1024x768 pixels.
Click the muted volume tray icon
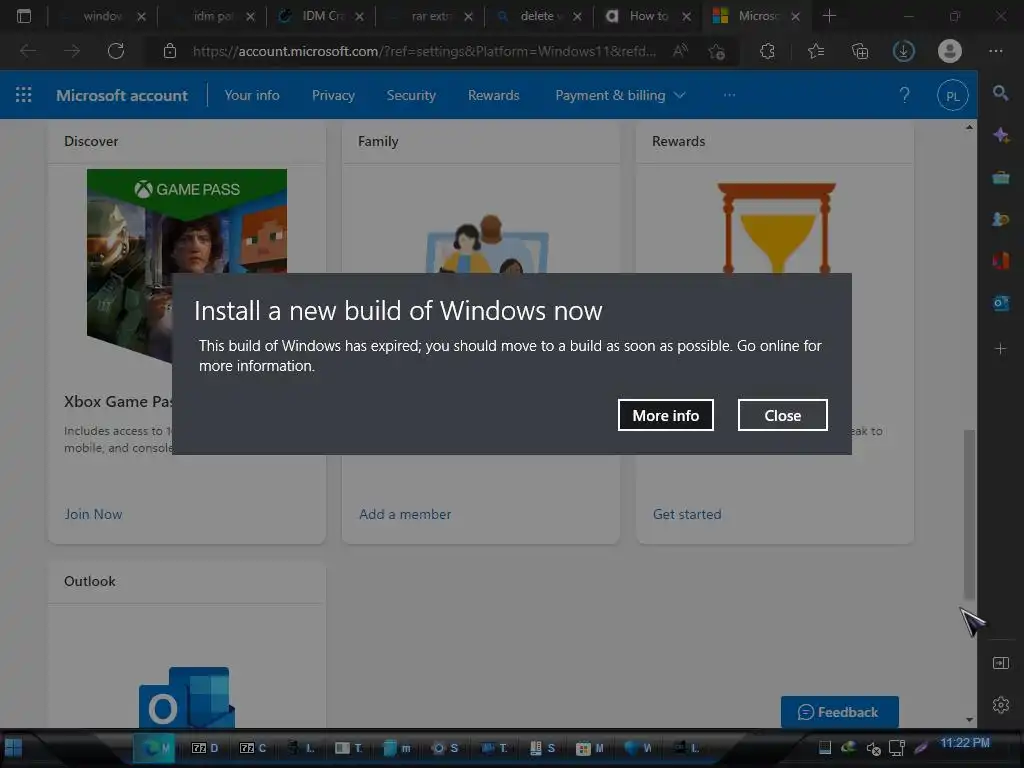click(x=873, y=748)
